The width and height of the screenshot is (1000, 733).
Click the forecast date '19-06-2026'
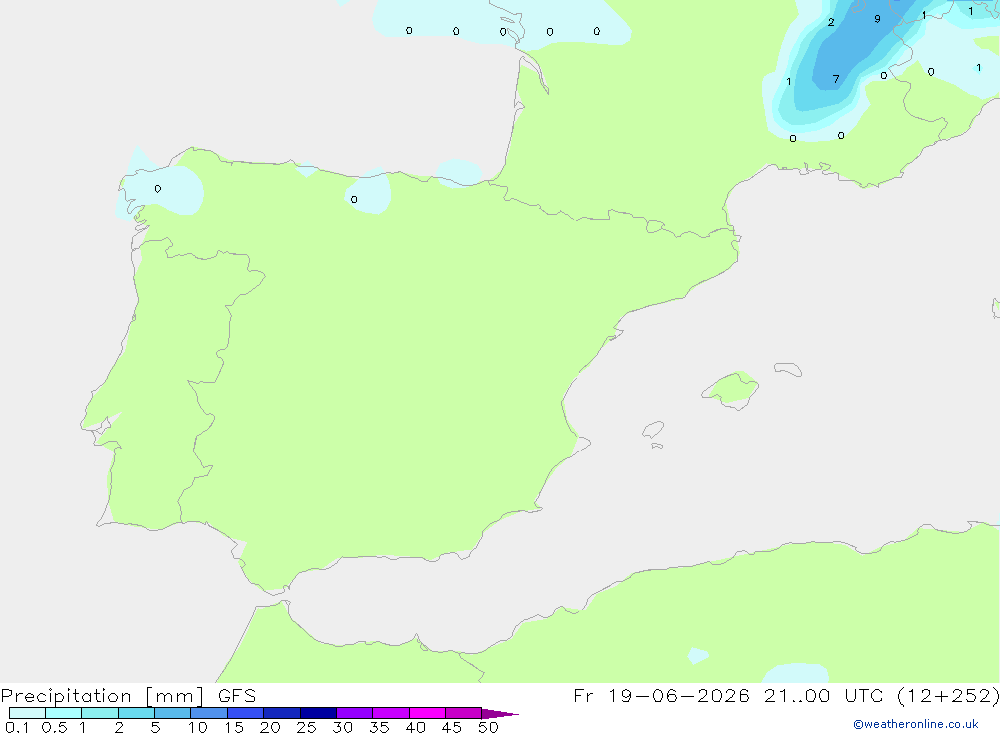click(x=679, y=695)
